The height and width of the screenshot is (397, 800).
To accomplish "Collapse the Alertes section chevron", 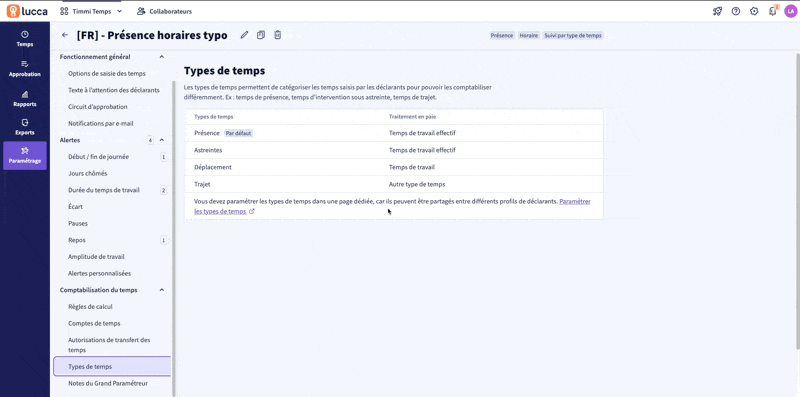I will 162,140.
